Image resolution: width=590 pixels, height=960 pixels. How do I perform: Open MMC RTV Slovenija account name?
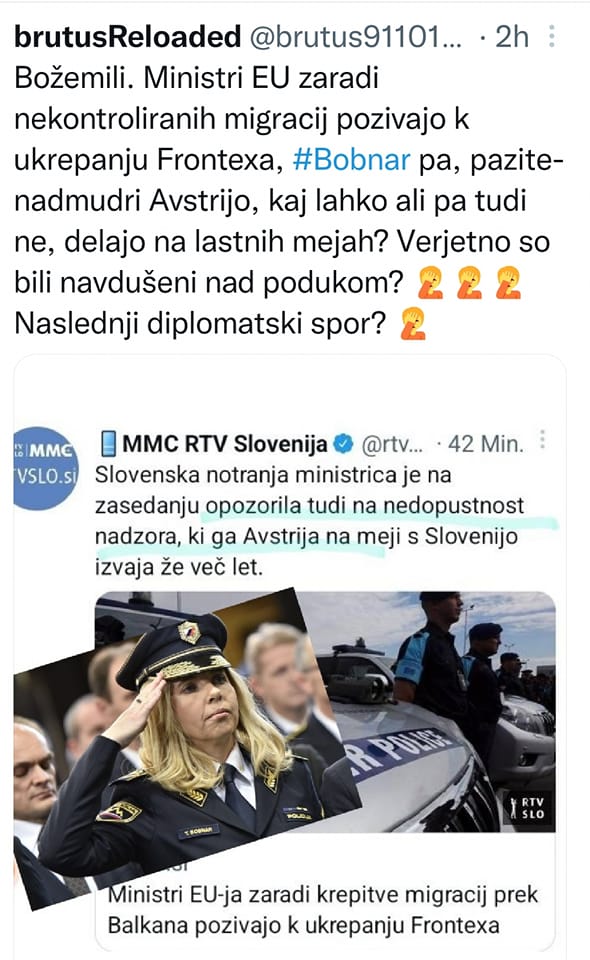point(225,444)
